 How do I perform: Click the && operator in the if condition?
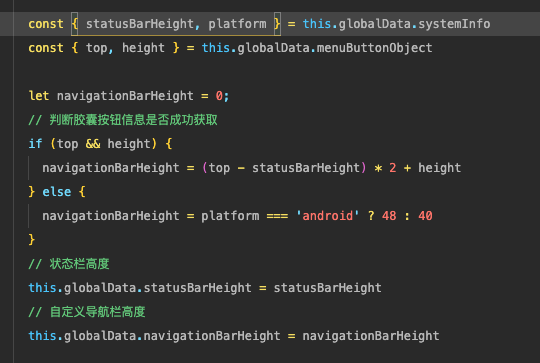(x=93, y=144)
